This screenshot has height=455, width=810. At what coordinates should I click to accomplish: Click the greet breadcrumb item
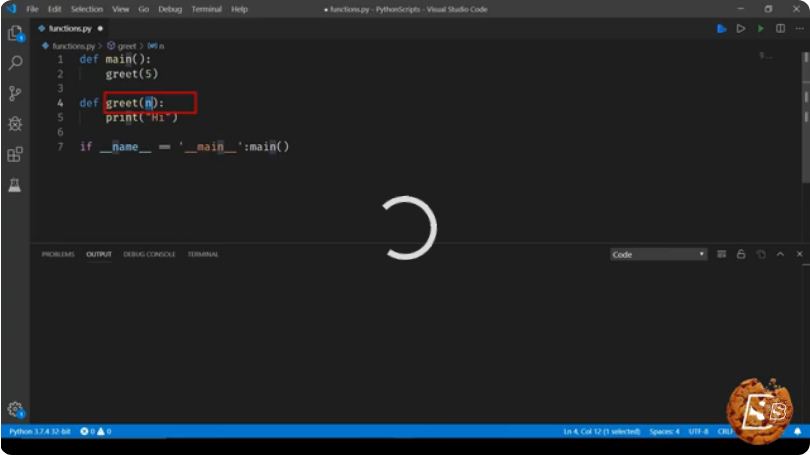coord(122,46)
